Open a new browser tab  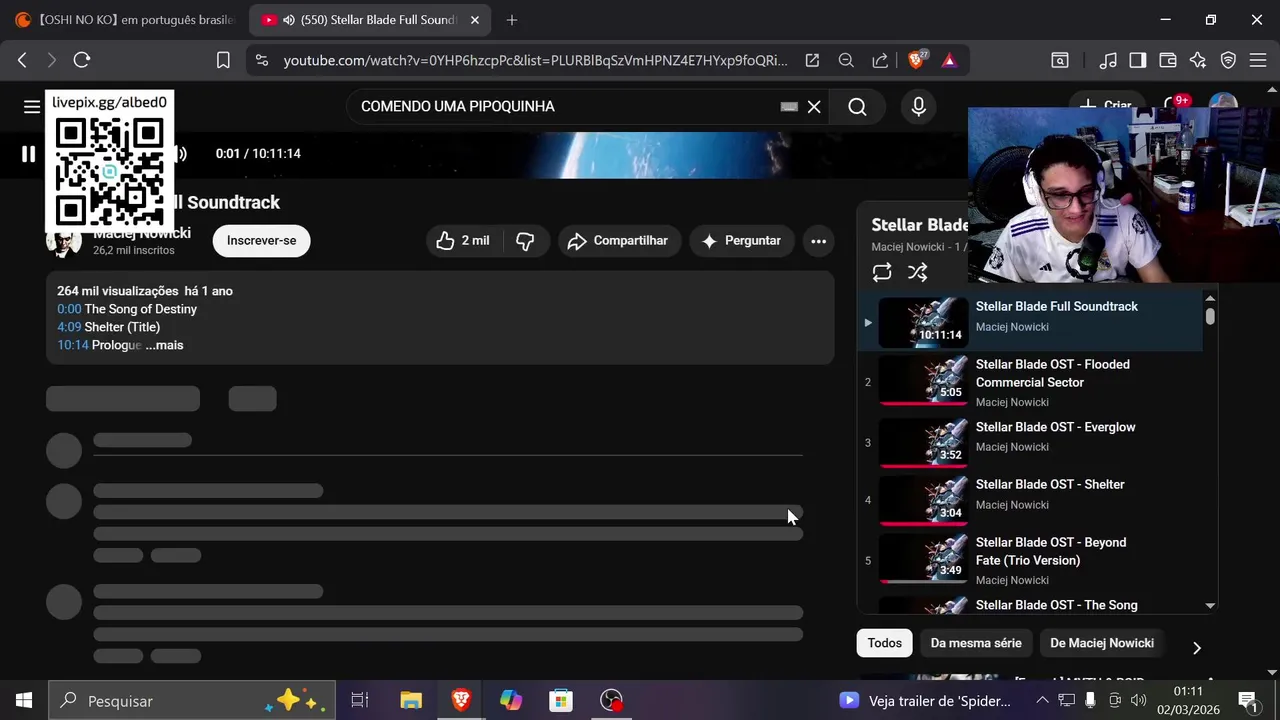click(512, 20)
